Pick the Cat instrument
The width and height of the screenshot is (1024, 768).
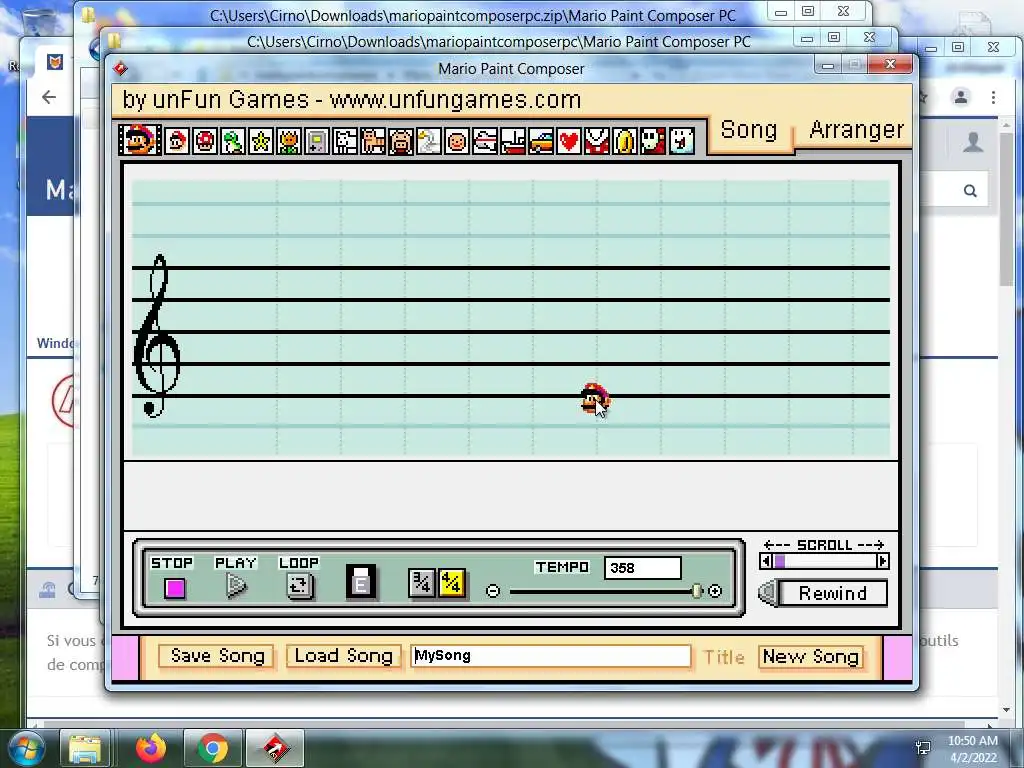click(373, 141)
